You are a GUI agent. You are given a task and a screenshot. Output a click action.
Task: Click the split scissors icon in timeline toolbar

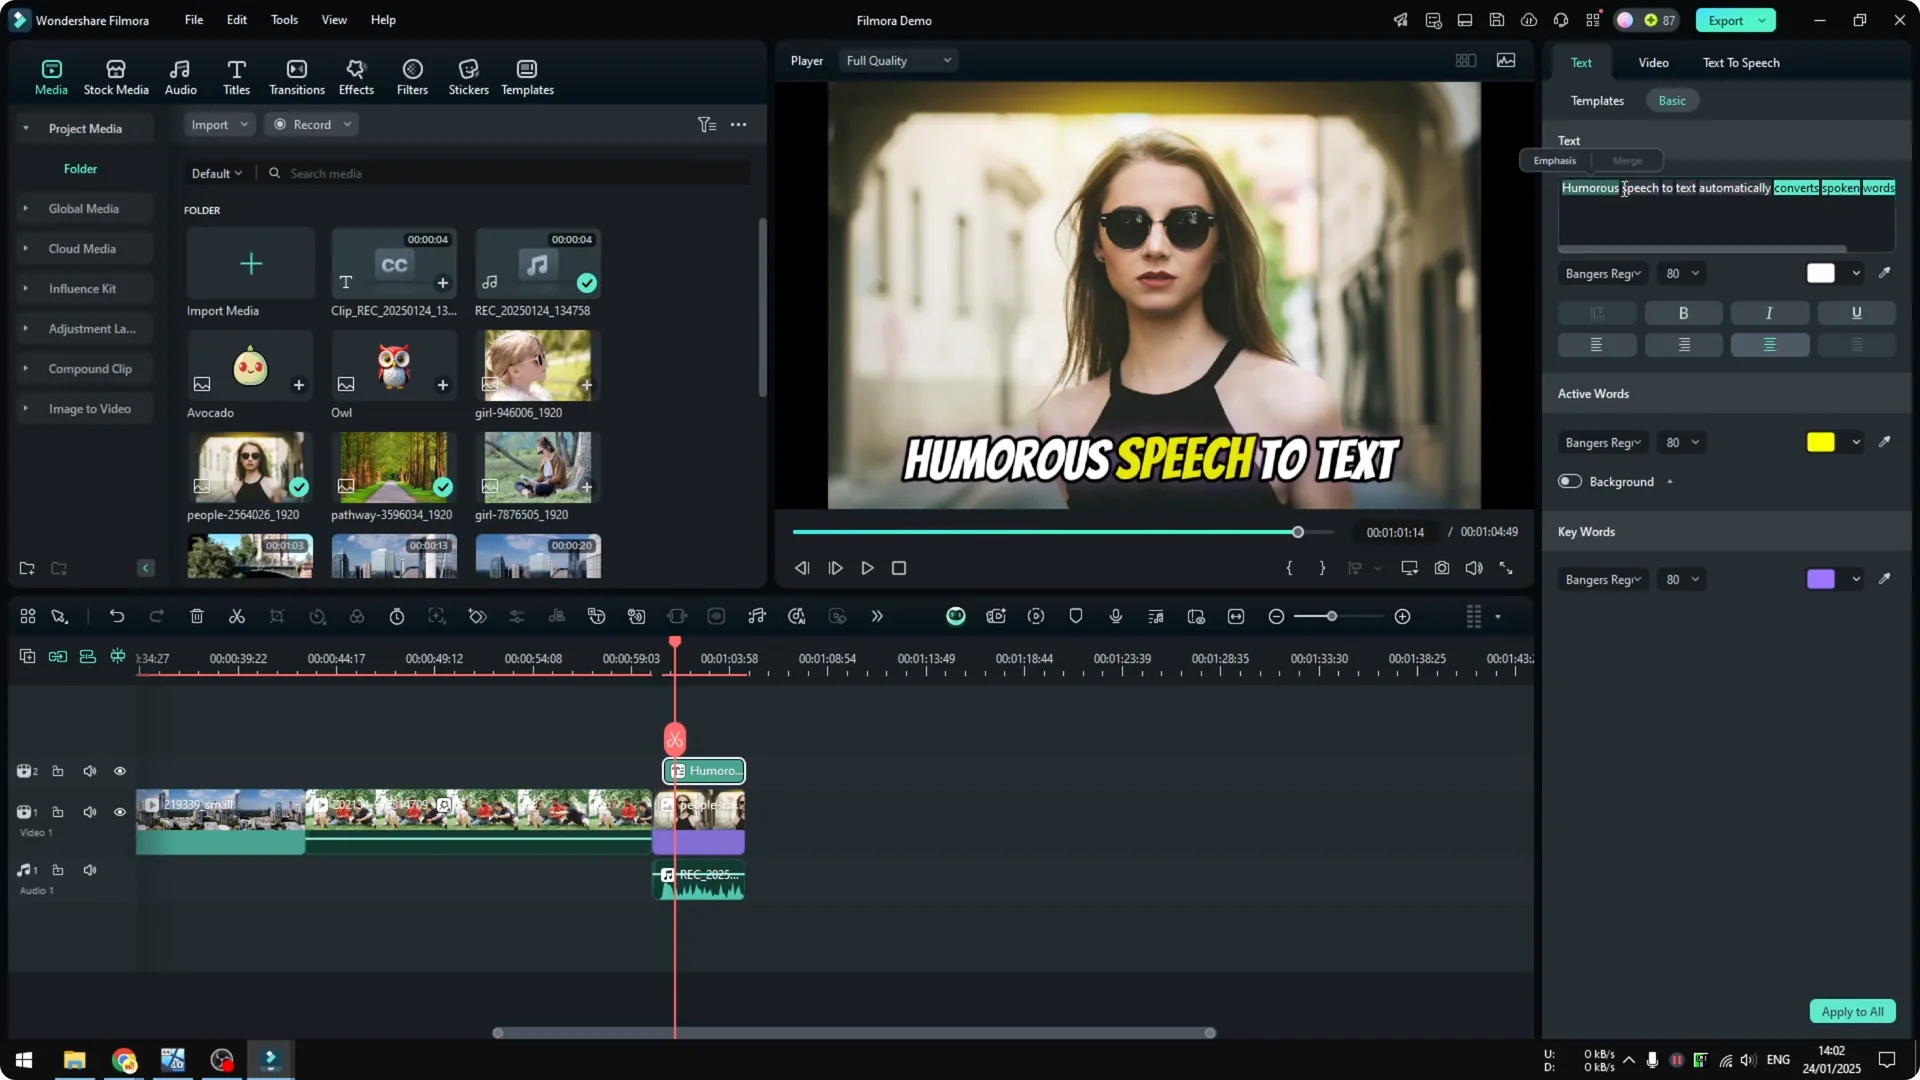coord(237,617)
